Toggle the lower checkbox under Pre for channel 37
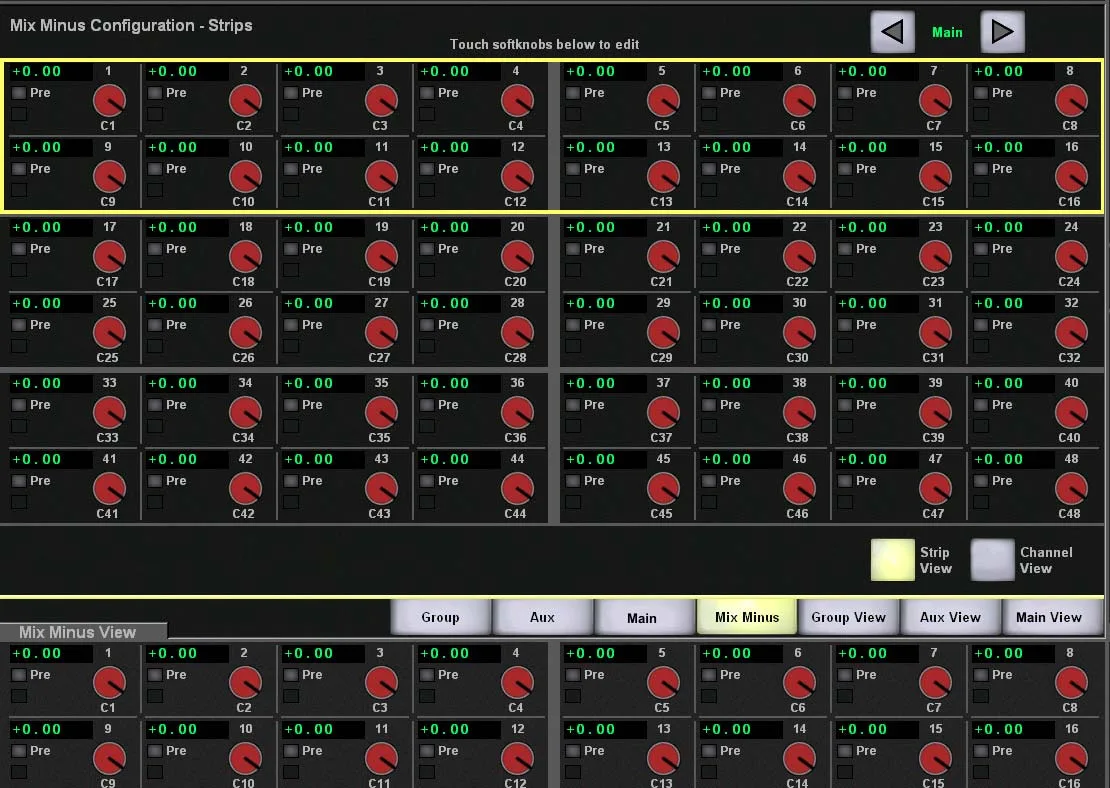Viewport: 1110px width, 788px height. coord(573,426)
